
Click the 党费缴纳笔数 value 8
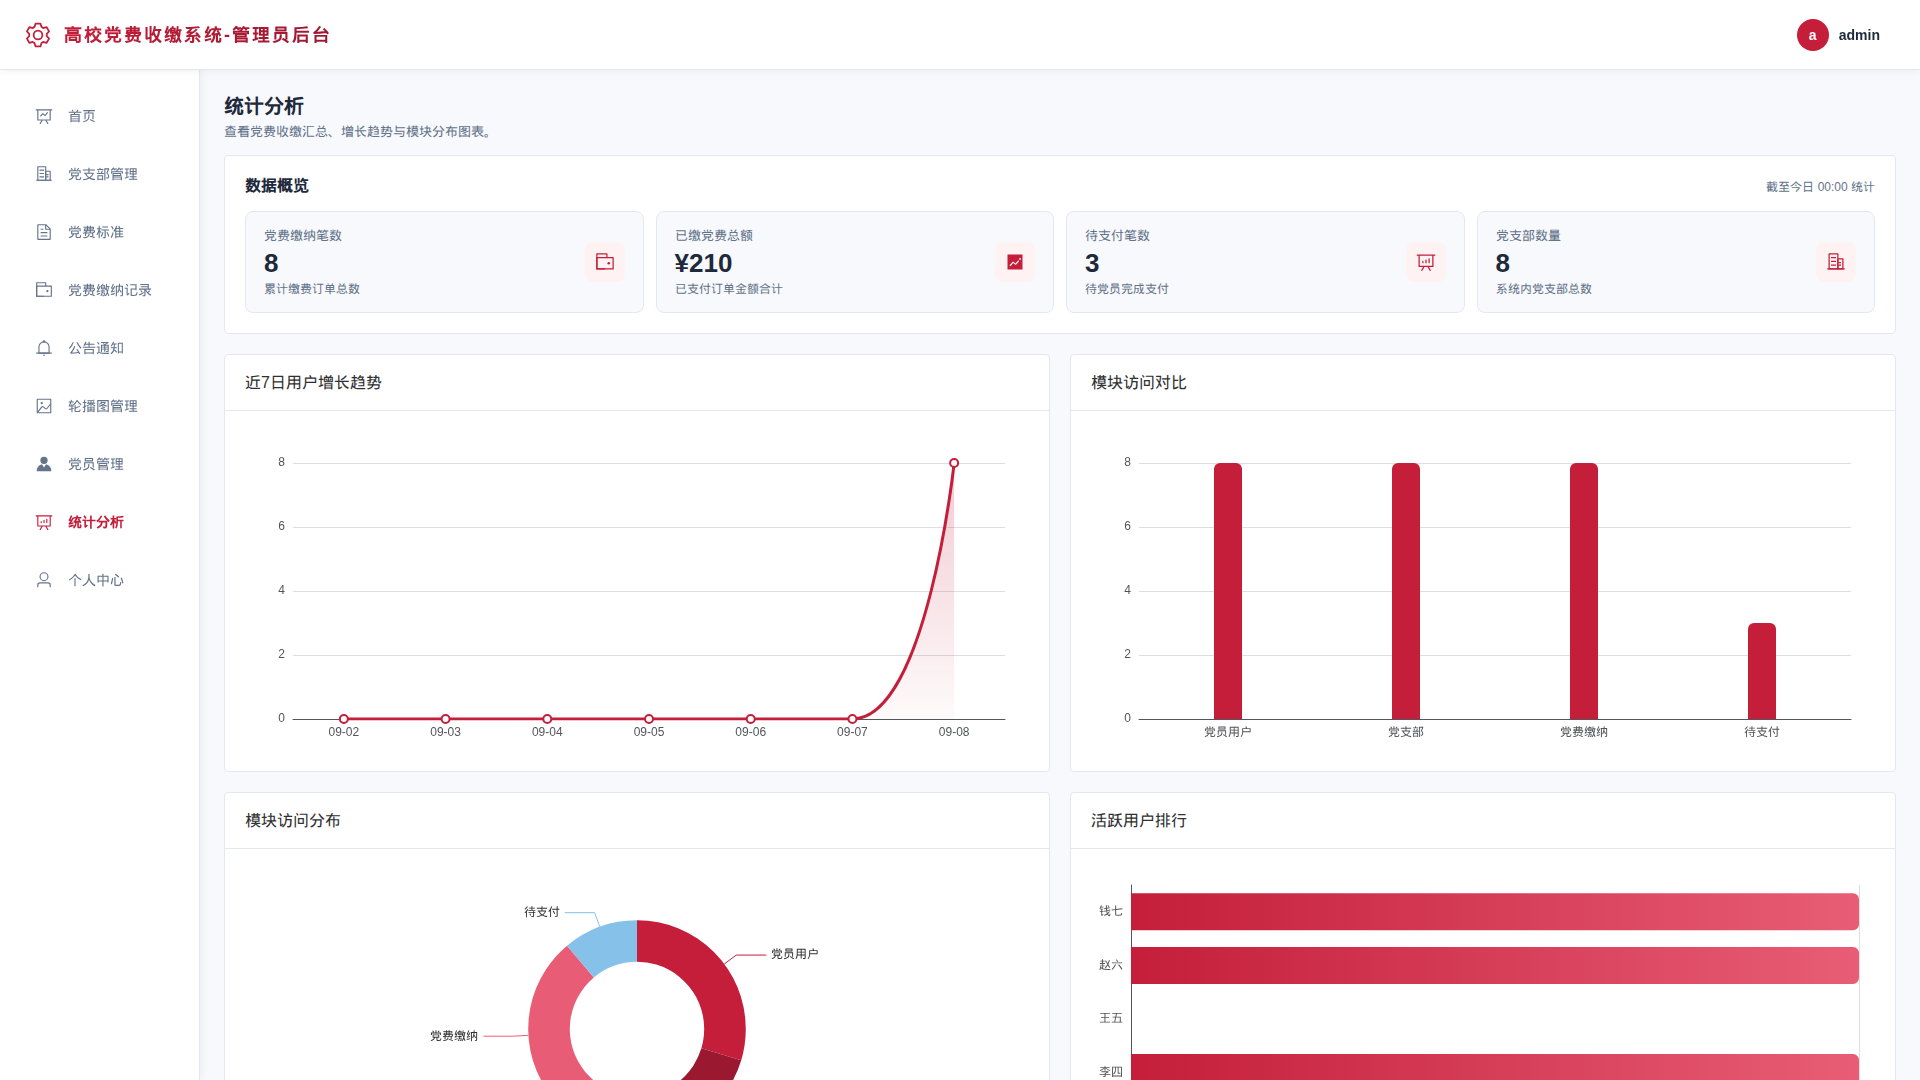tap(271, 263)
